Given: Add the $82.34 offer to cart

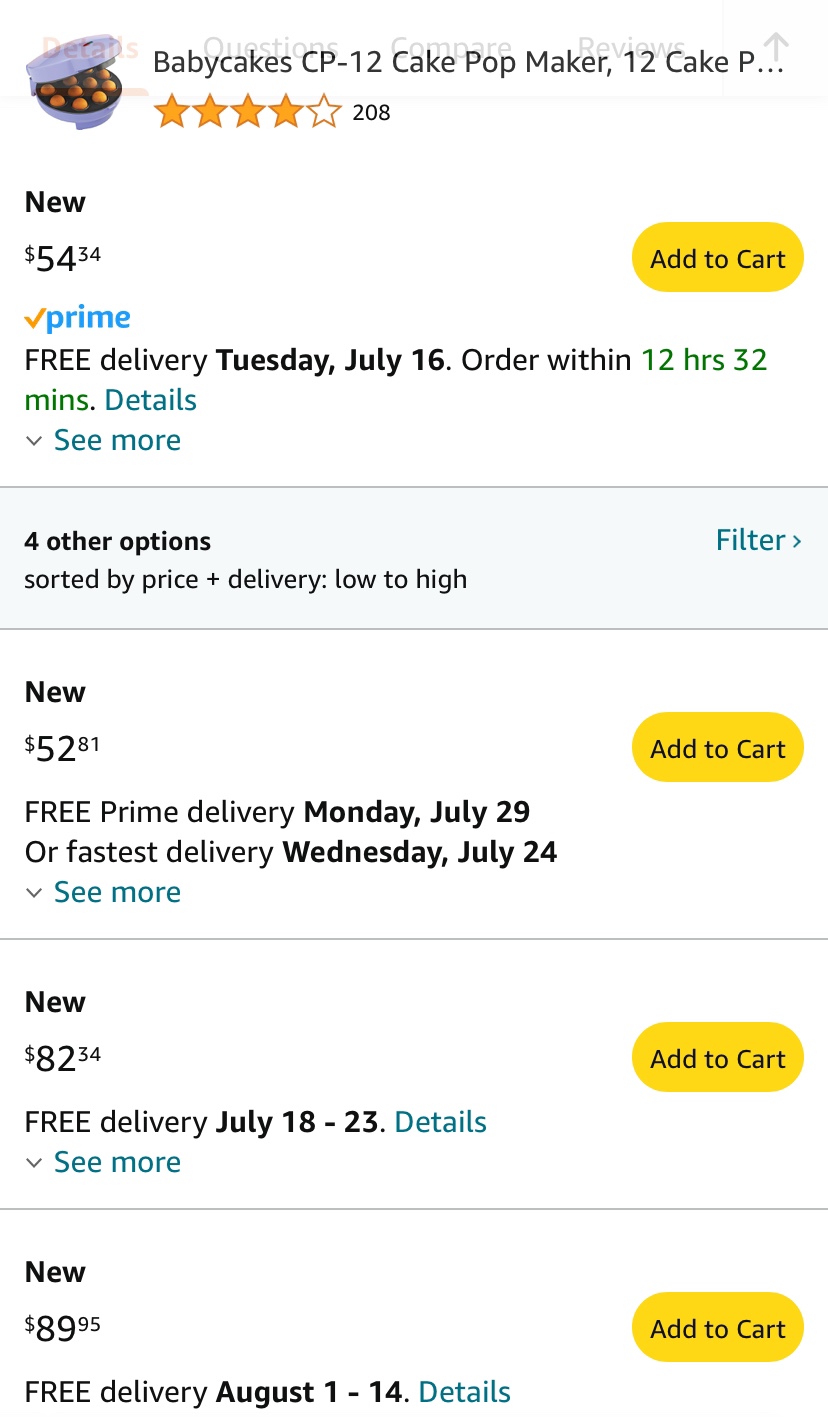Looking at the screenshot, I should point(717,1058).
